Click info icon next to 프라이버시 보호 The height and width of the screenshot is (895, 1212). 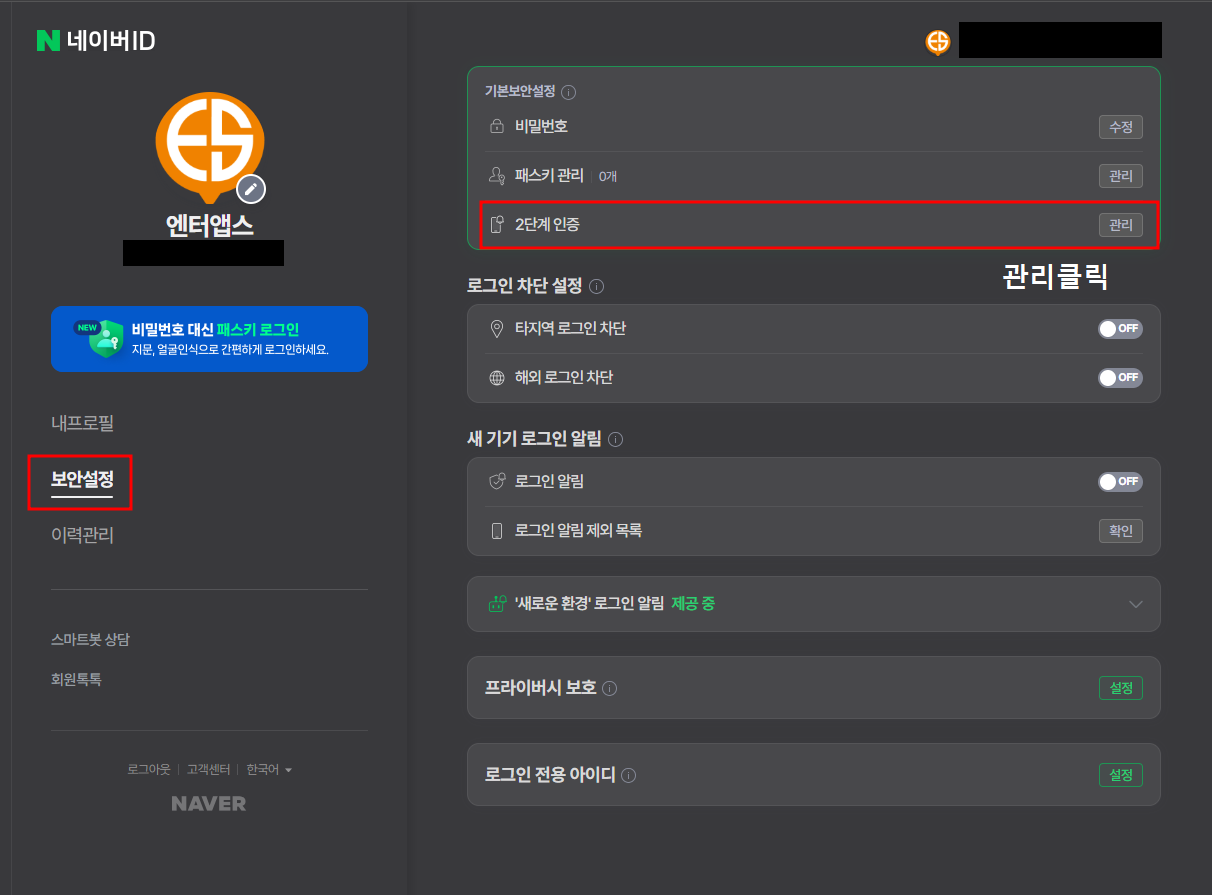(x=610, y=688)
